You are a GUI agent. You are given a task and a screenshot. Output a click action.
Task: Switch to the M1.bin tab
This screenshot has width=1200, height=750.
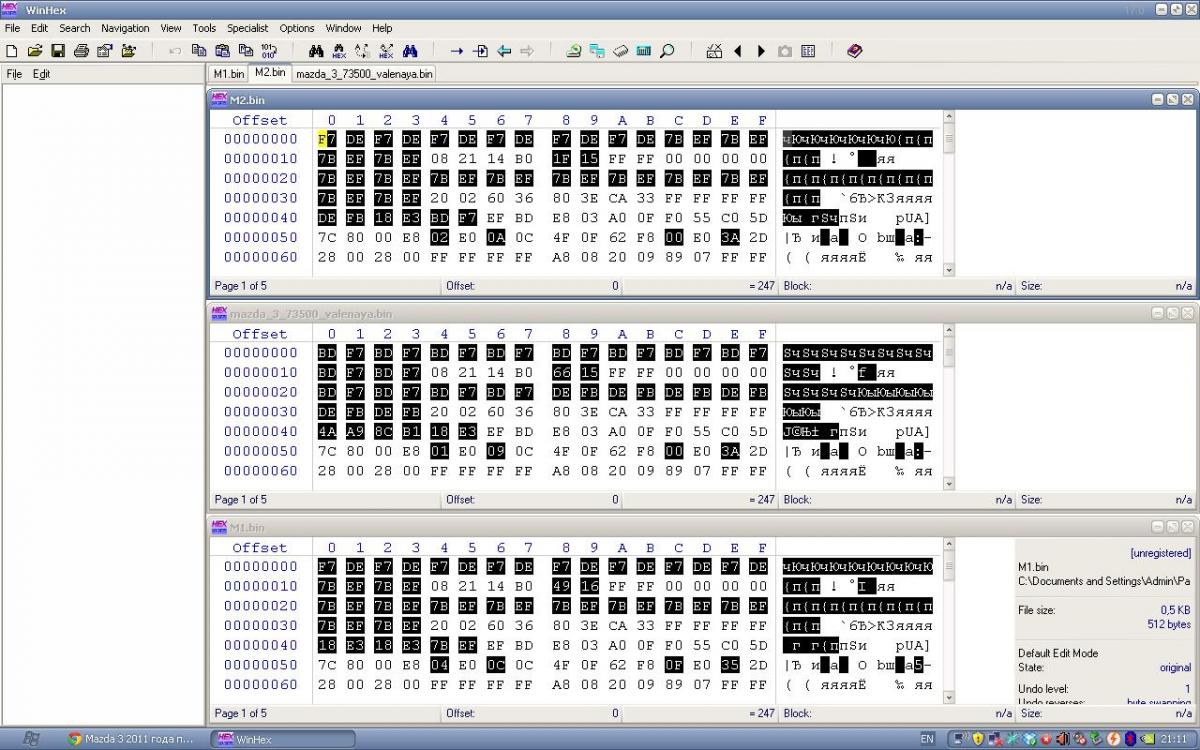228,74
